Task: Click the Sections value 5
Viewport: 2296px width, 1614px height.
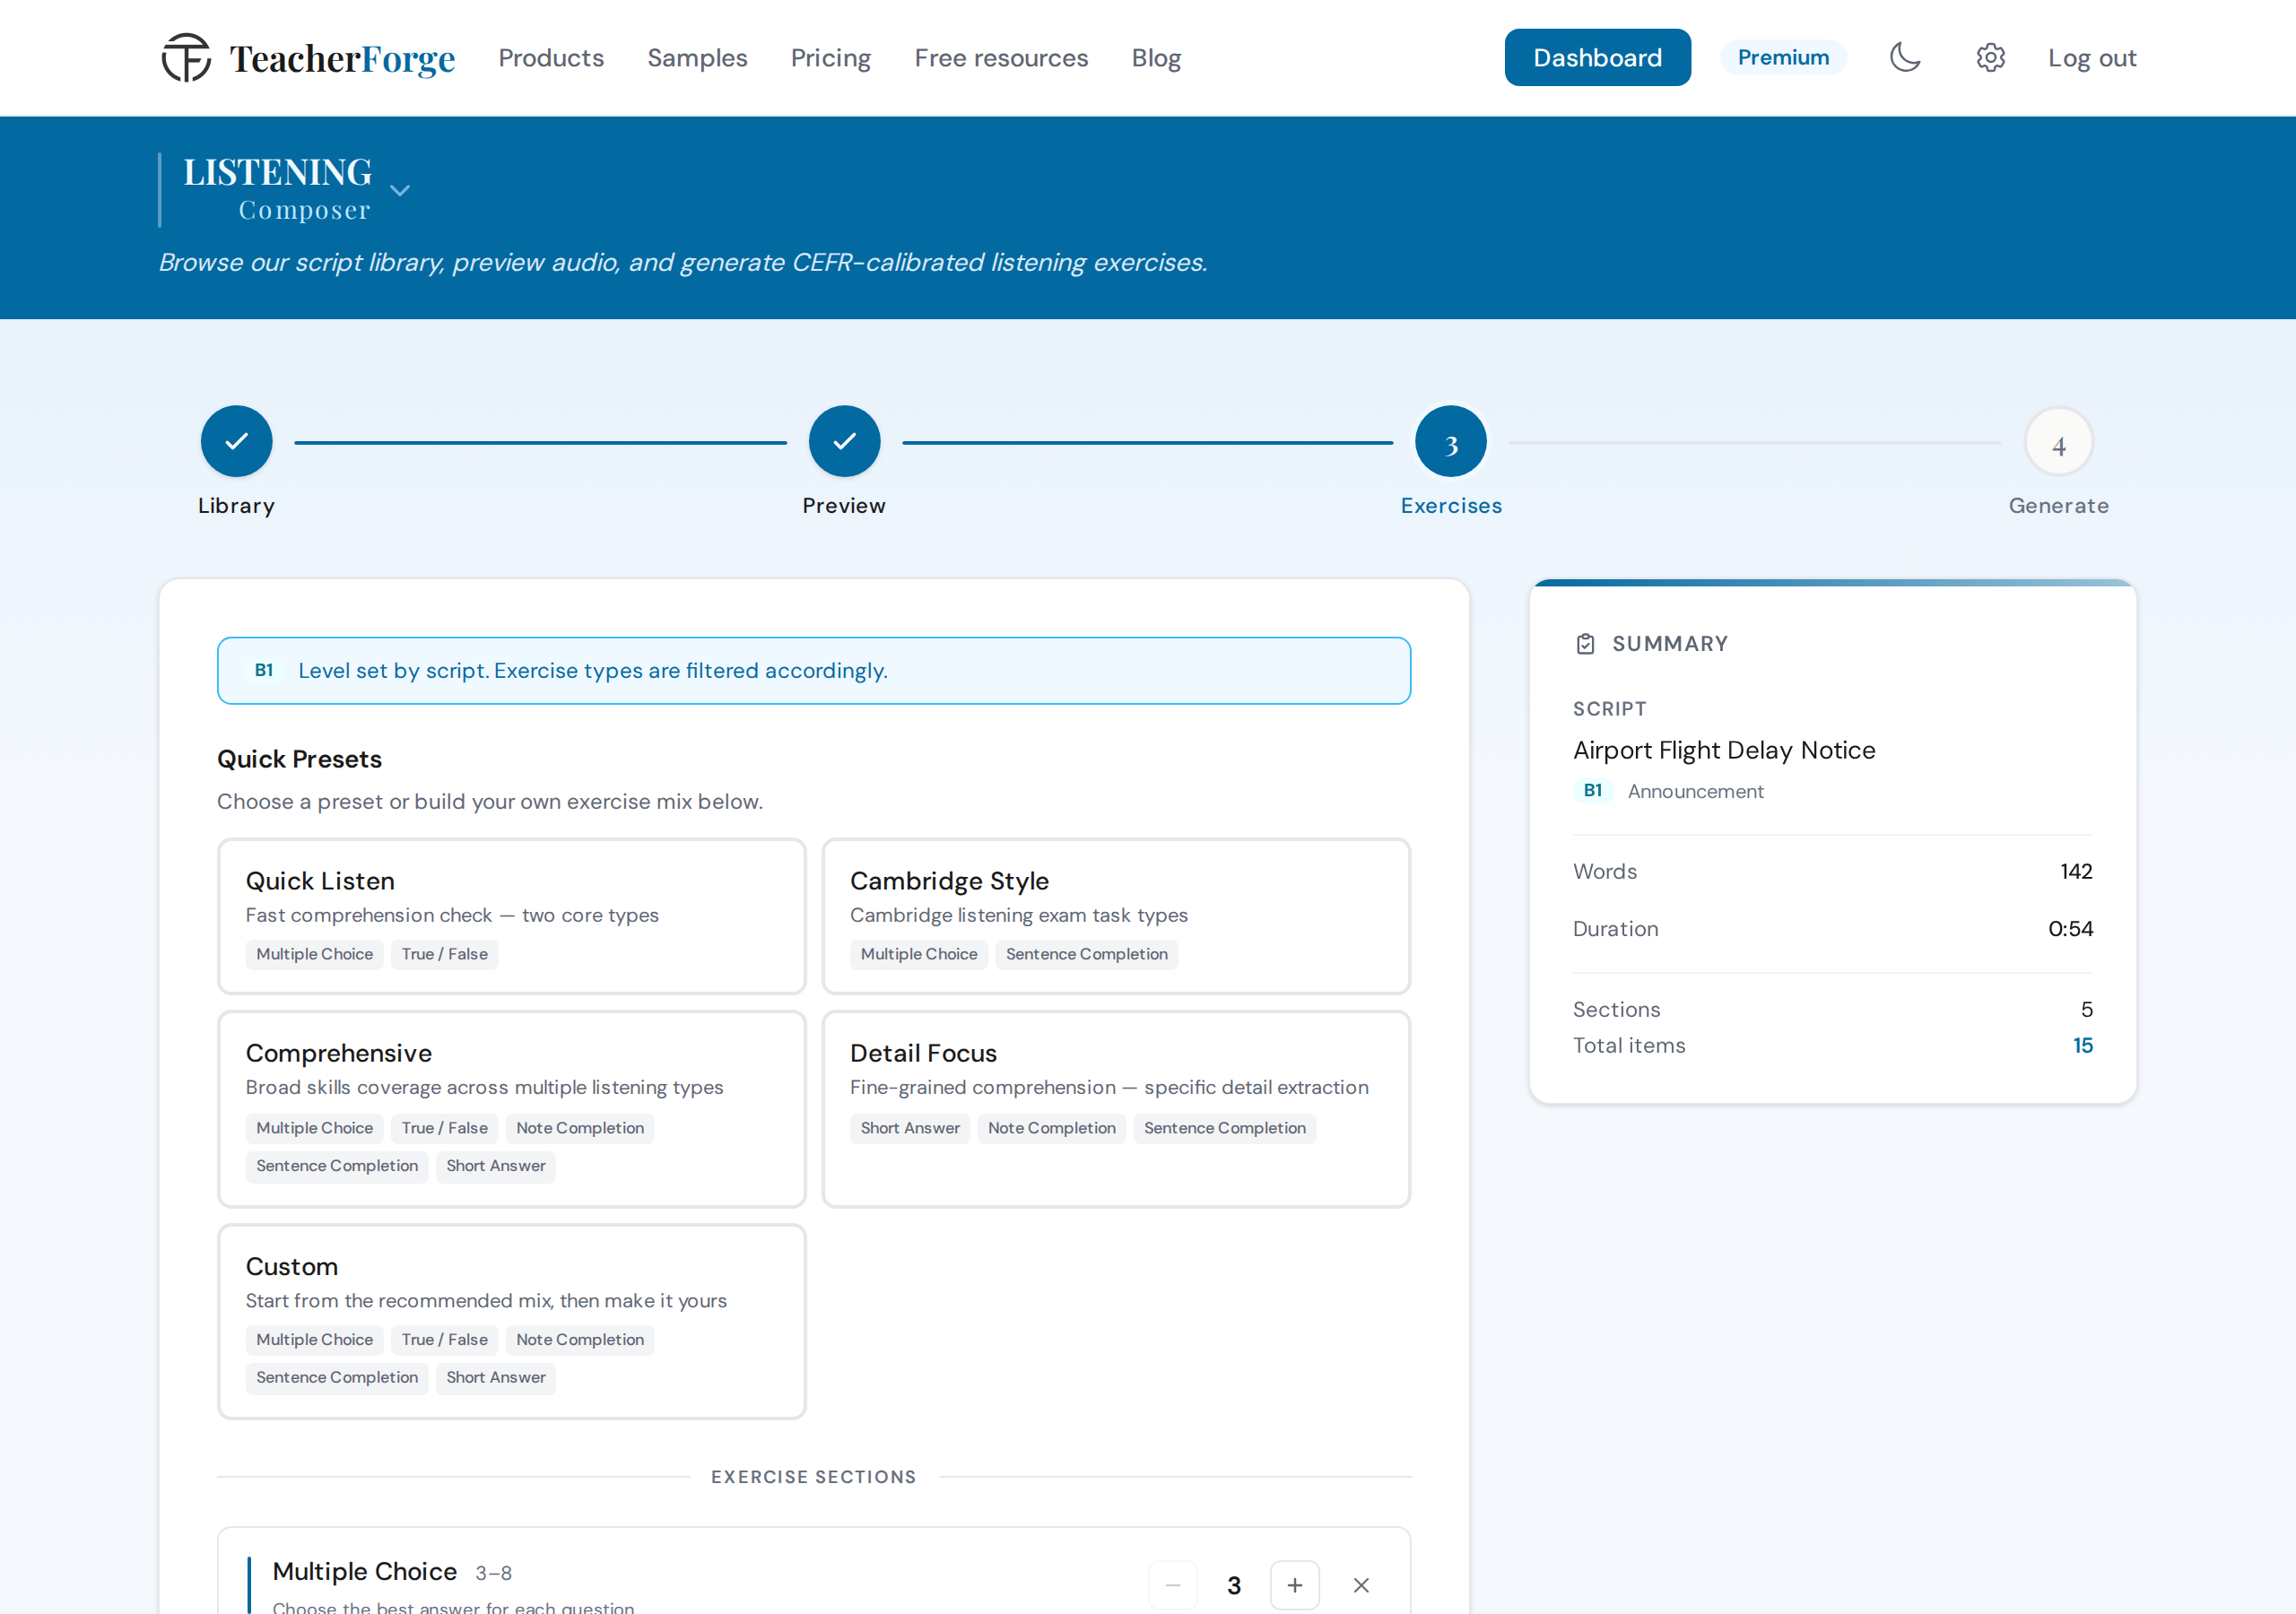Action: point(2087,1010)
